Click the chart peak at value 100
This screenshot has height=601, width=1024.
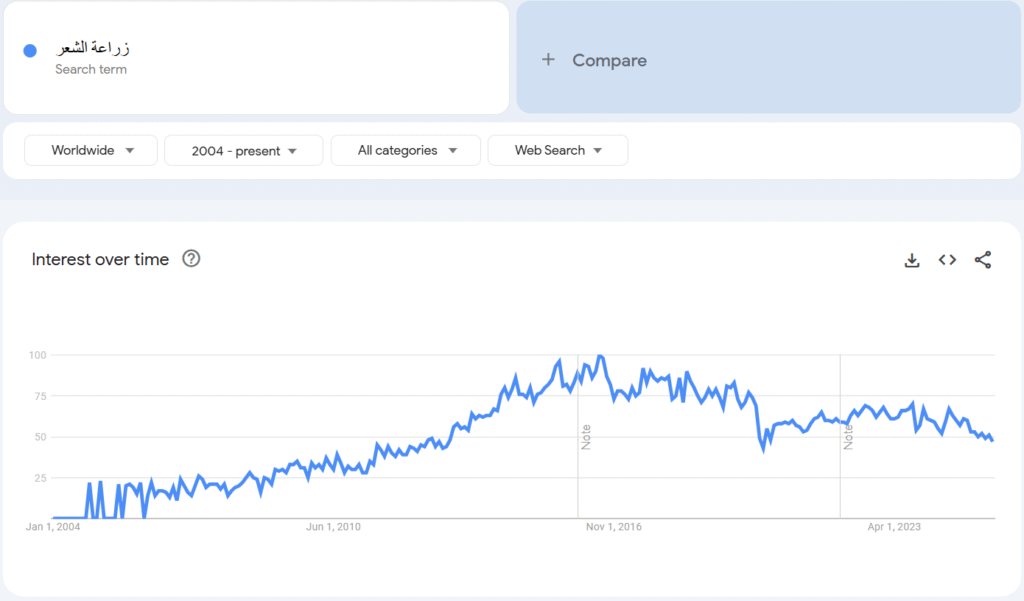[601, 357]
